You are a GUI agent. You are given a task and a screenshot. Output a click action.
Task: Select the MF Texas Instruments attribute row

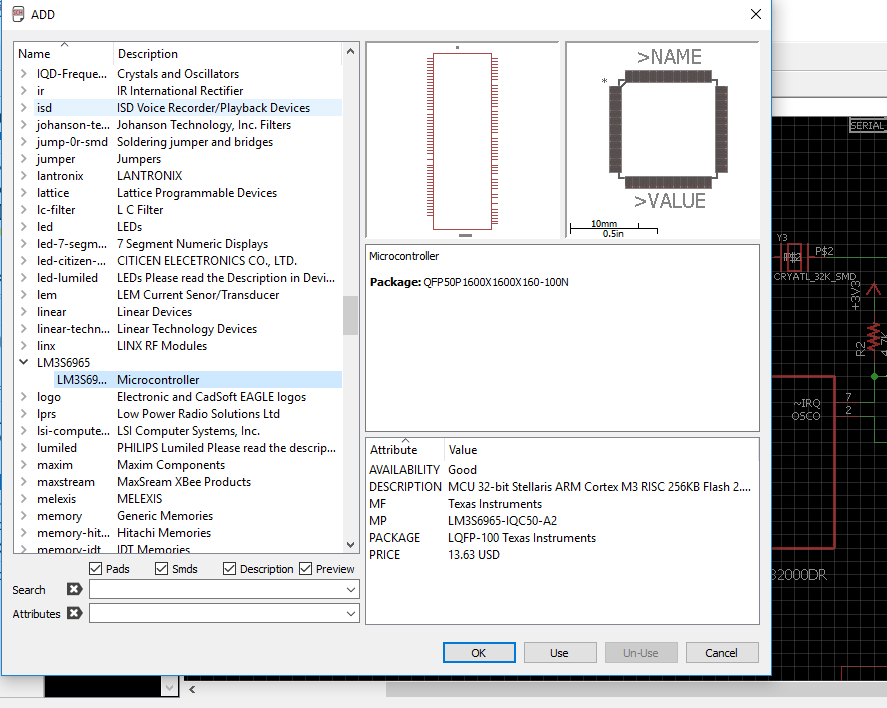(x=562, y=503)
